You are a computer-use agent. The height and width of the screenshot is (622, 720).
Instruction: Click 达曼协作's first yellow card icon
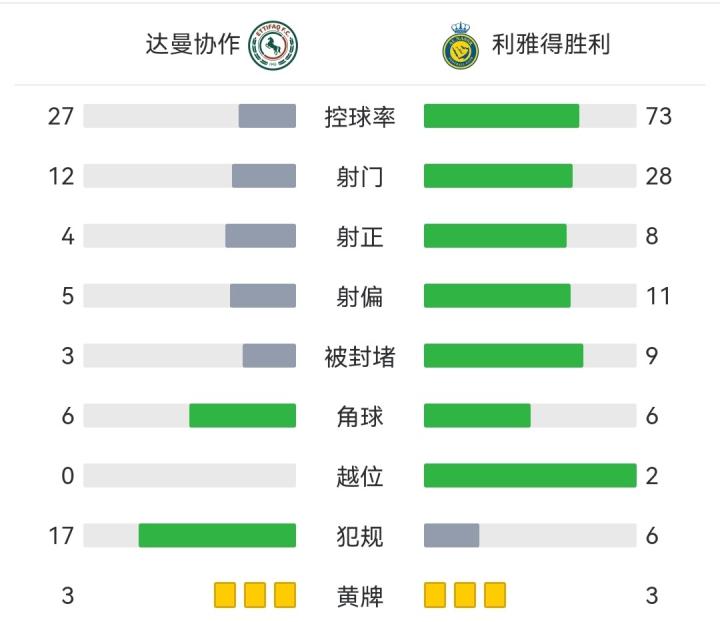pos(225,596)
